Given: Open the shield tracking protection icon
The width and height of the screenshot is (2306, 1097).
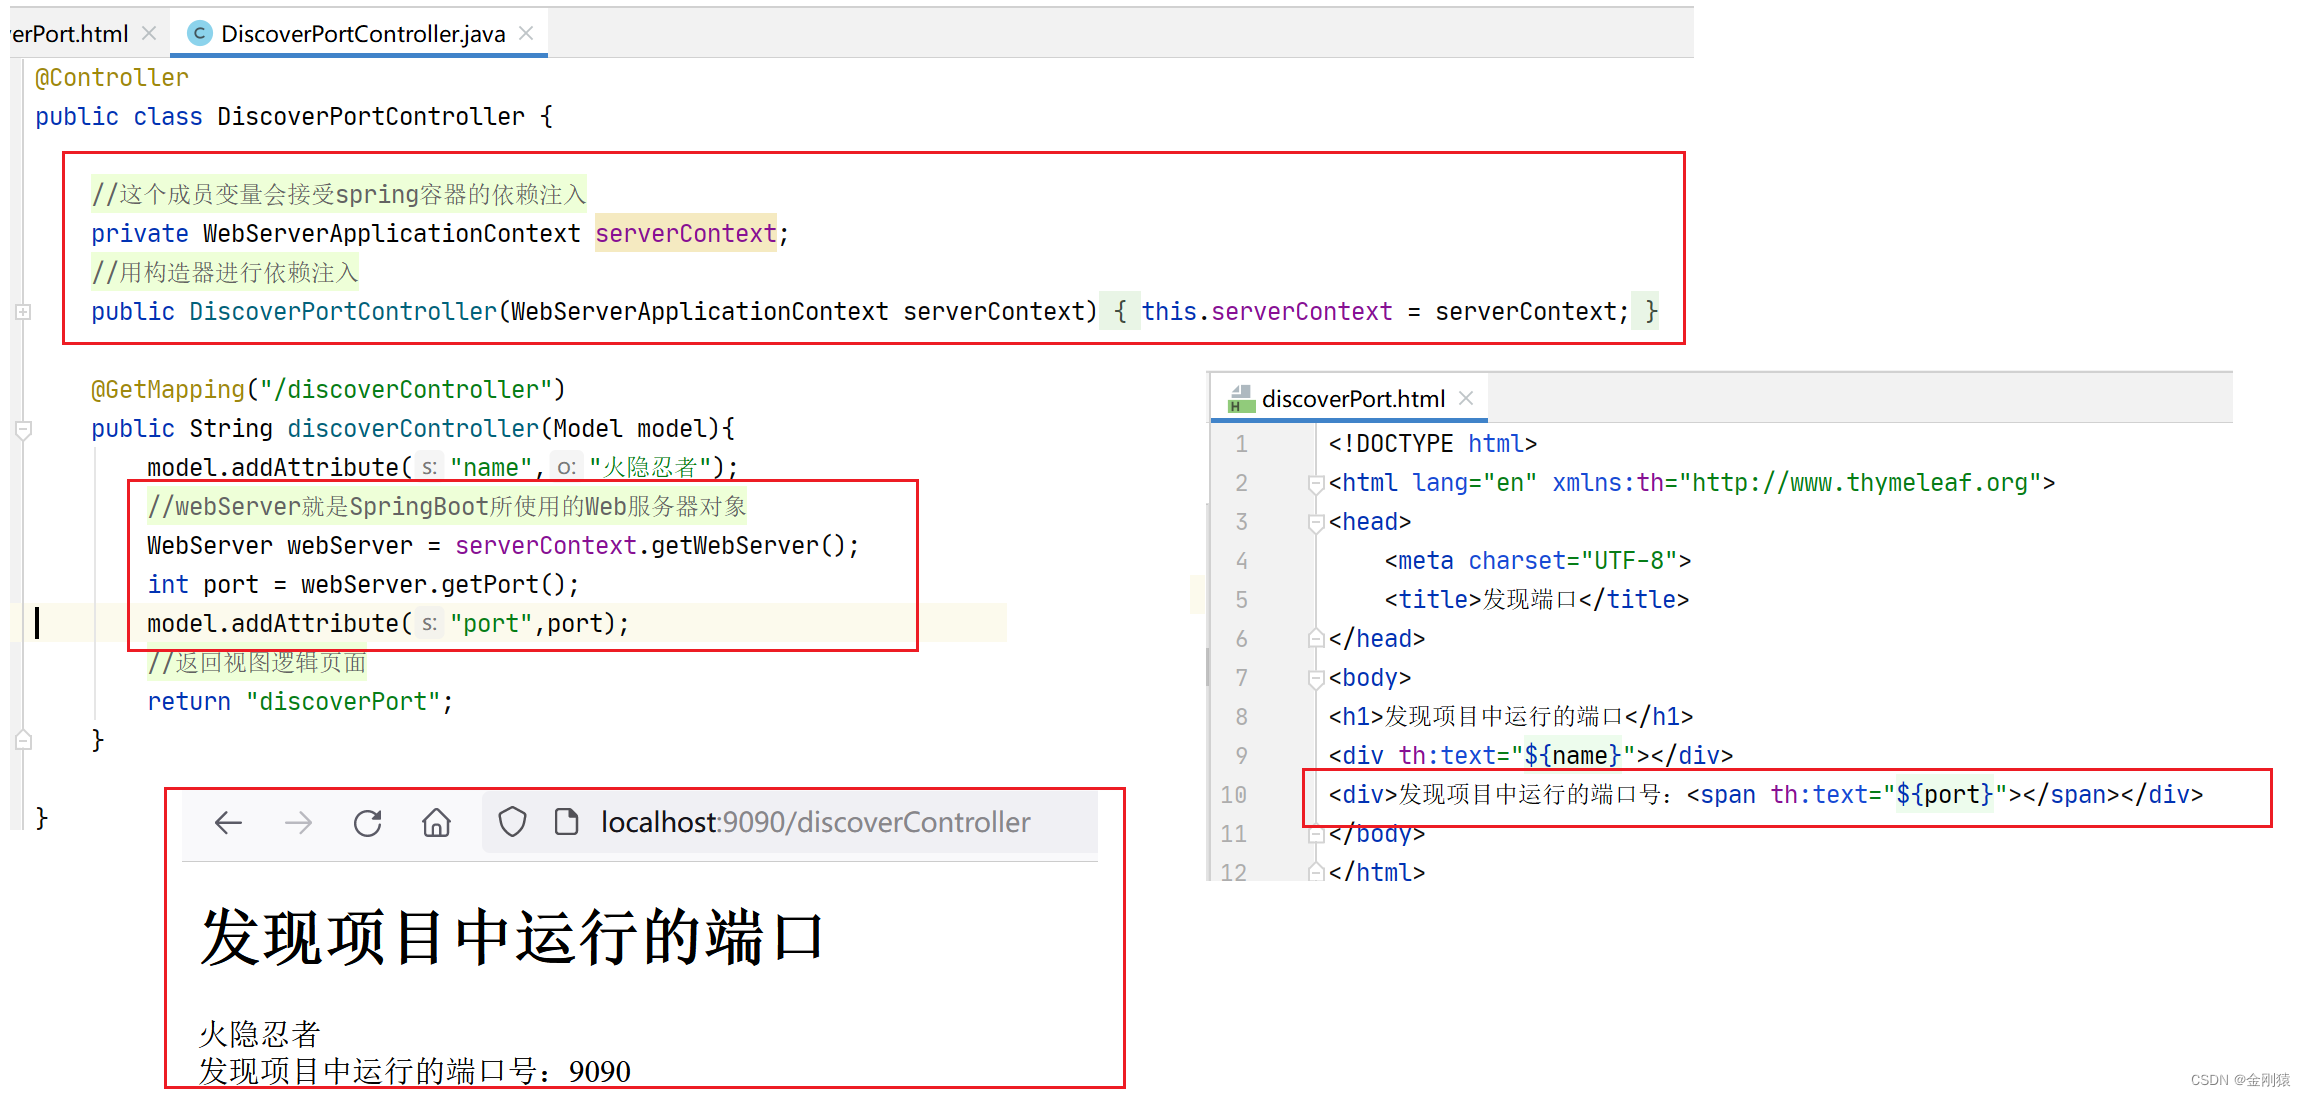Looking at the screenshot, I should [x=512, y=822].
